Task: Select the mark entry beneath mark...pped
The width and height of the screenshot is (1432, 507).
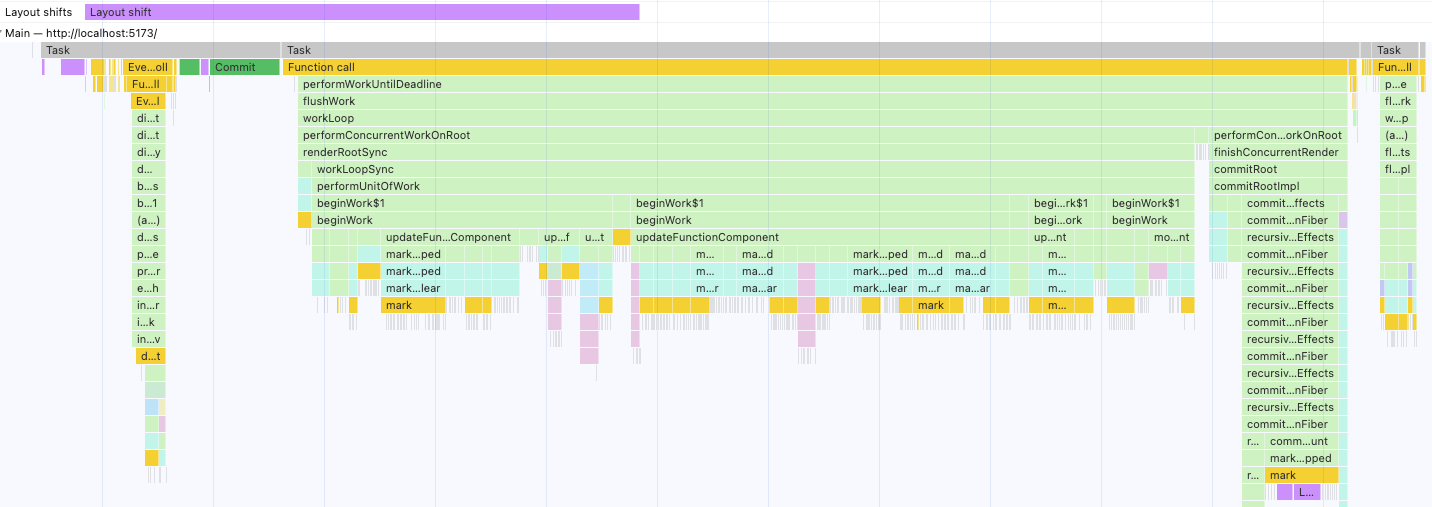Action: point(1301,475)
